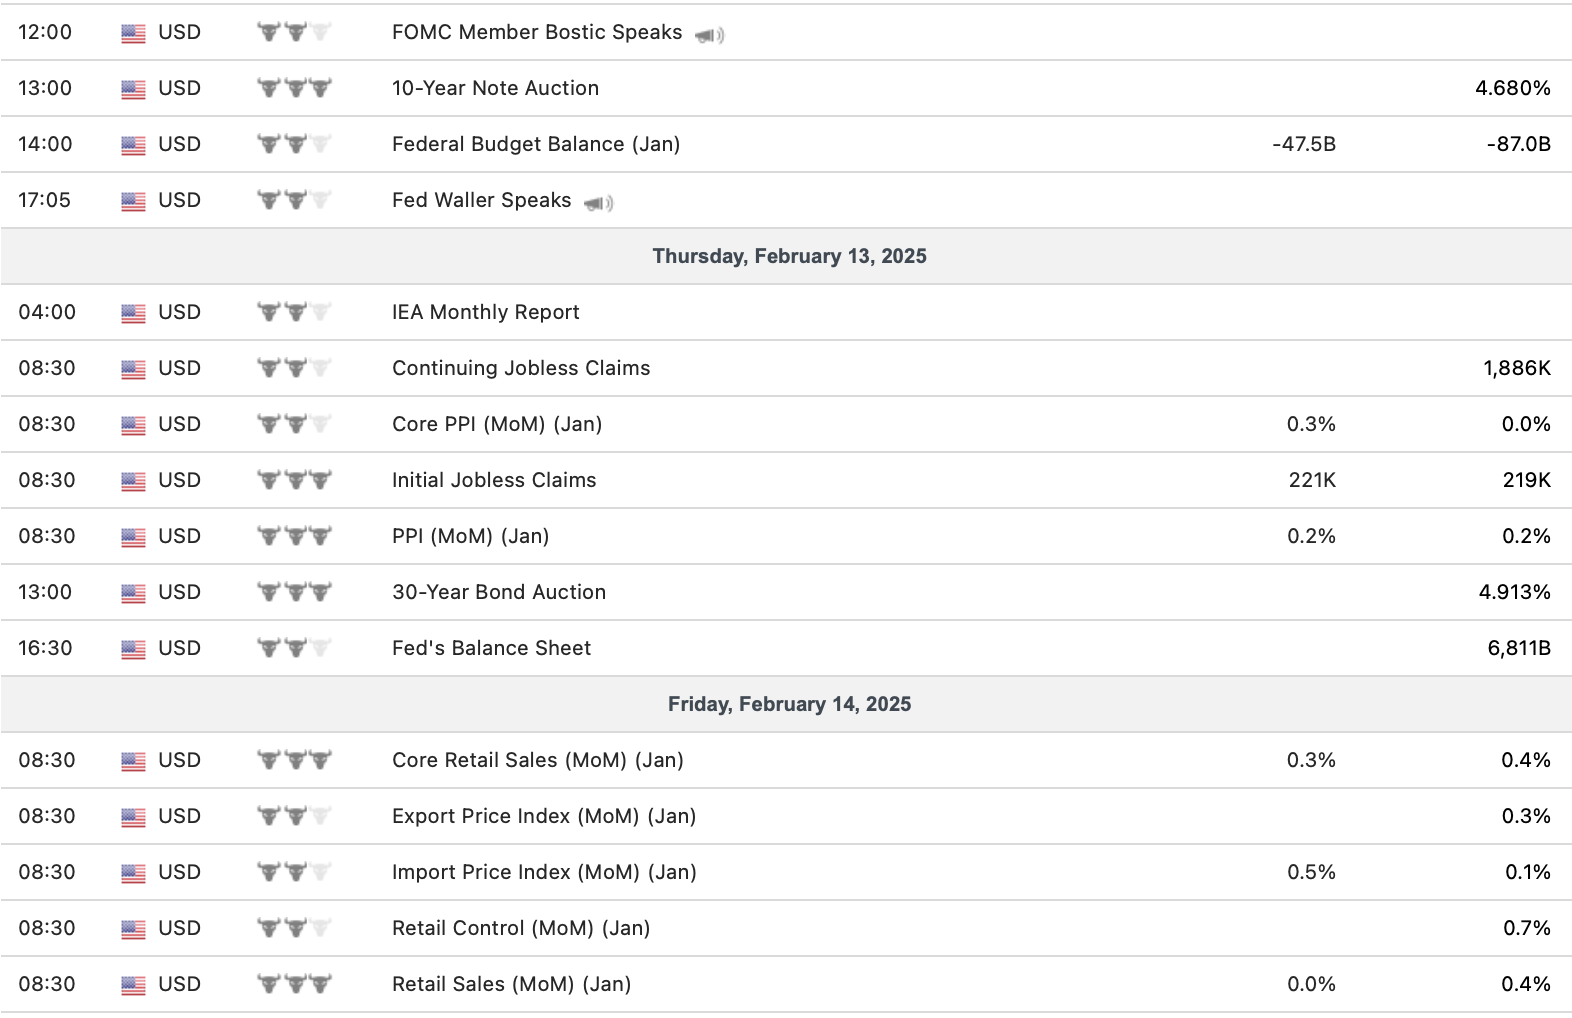Image resolution: width=1572 pixels, height=1018 pixels.
Task: Click US flag on 10-Year Note Auction row
Action: [133, 89]
